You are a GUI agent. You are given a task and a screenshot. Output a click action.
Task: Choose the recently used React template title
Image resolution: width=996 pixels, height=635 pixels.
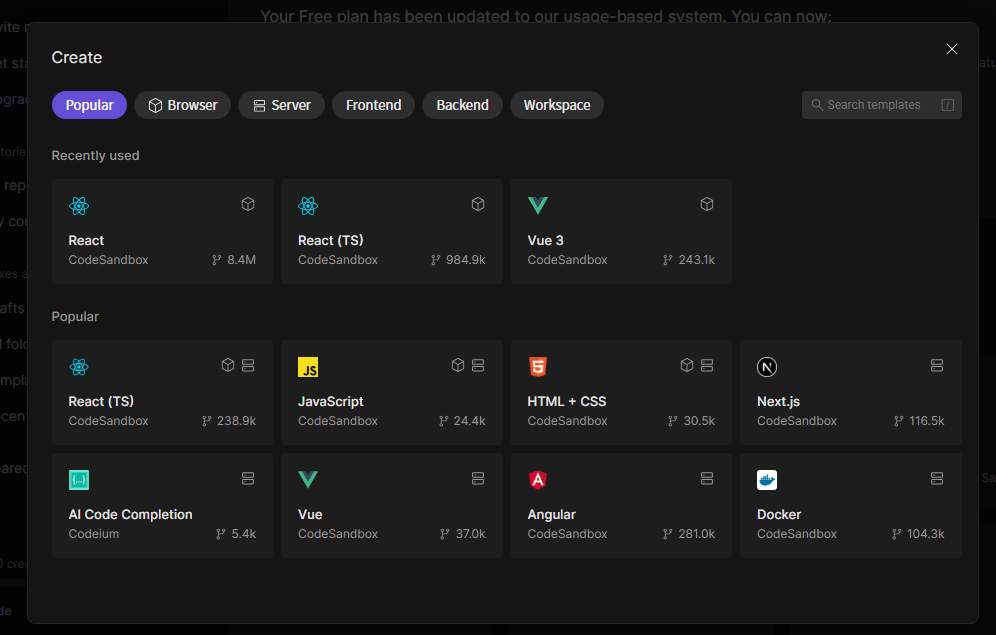pyautogui.click(x=86, y=240)
